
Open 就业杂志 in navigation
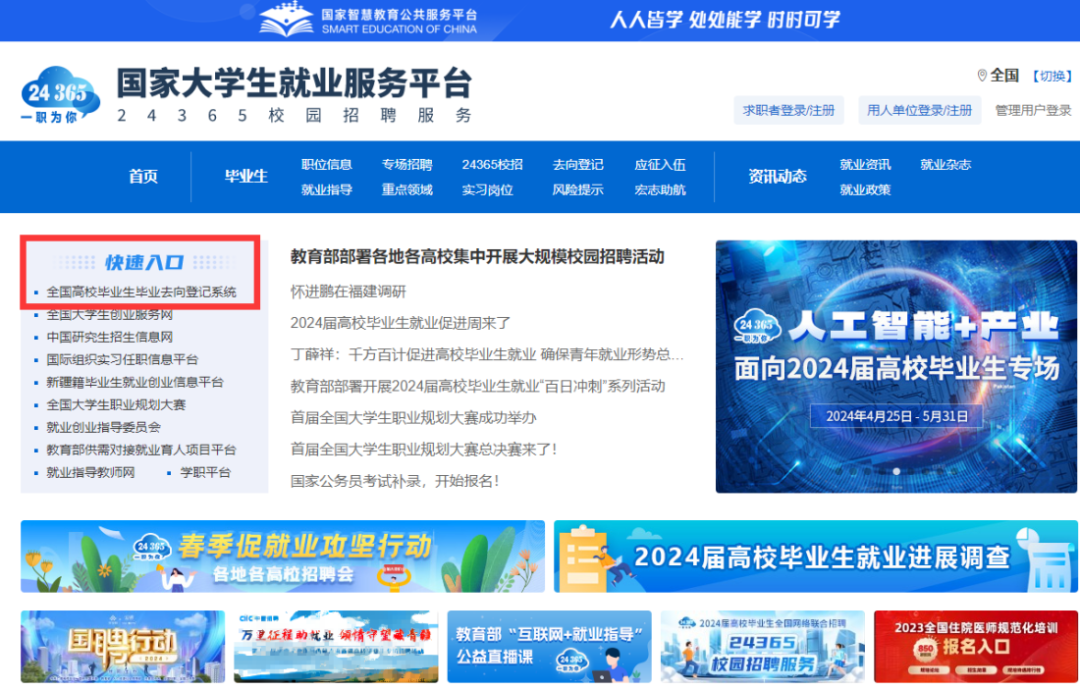coord(946,165)
